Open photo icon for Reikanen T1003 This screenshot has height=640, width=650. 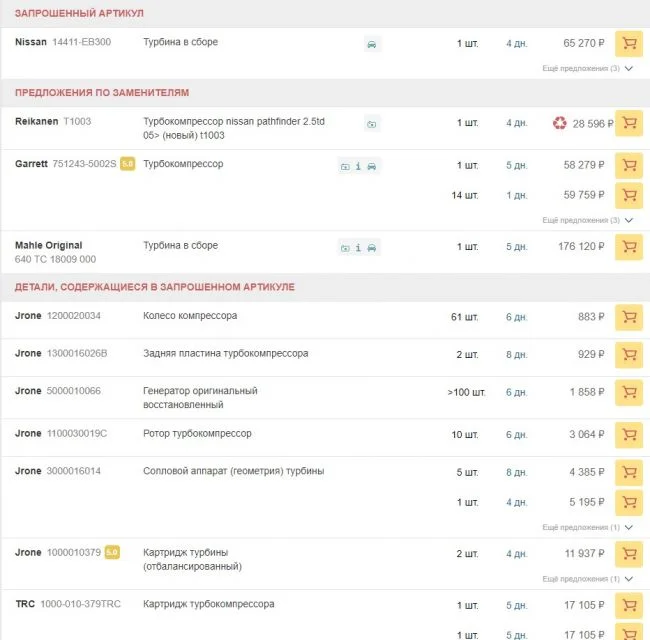[x=371, y=125]
